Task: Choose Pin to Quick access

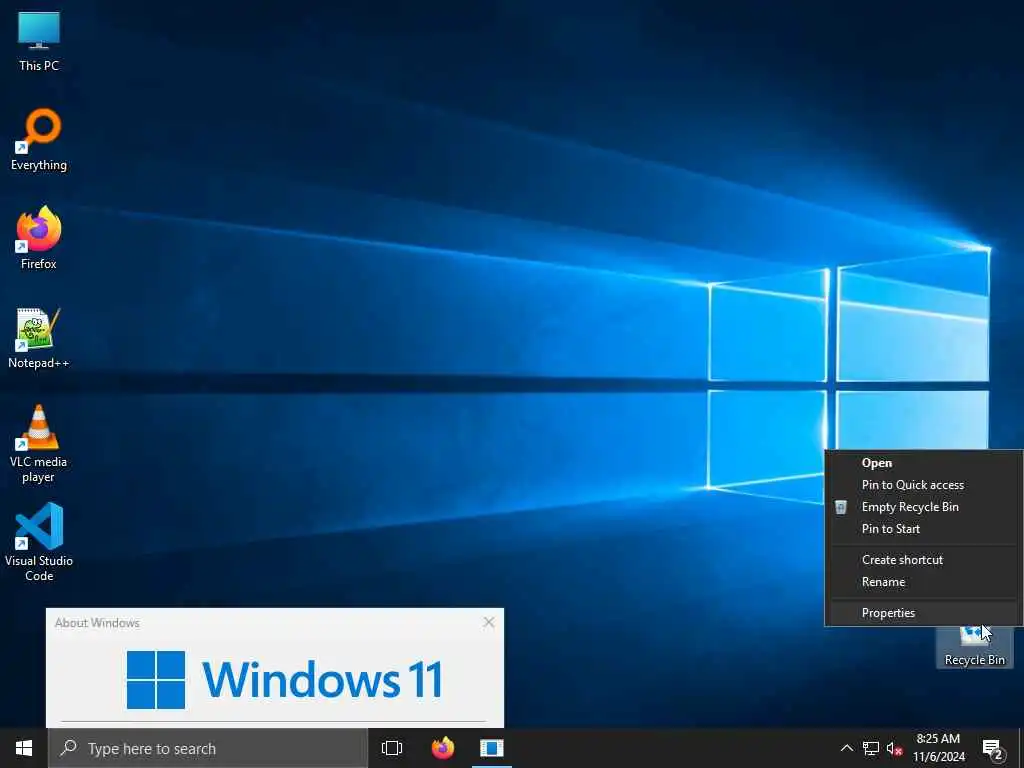Action: tap(923, 485)
